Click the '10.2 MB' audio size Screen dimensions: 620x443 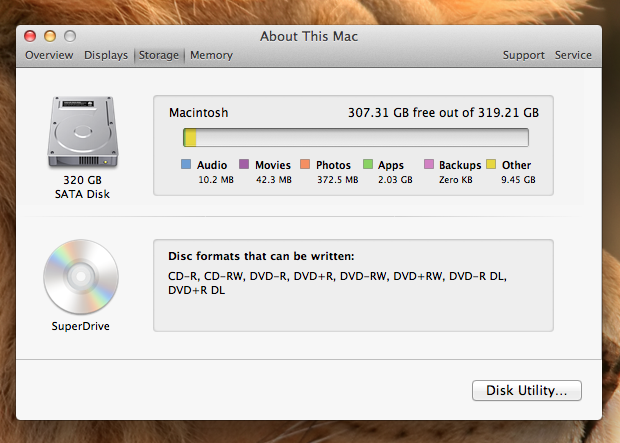pyautogui.click(x=216, y=180)
